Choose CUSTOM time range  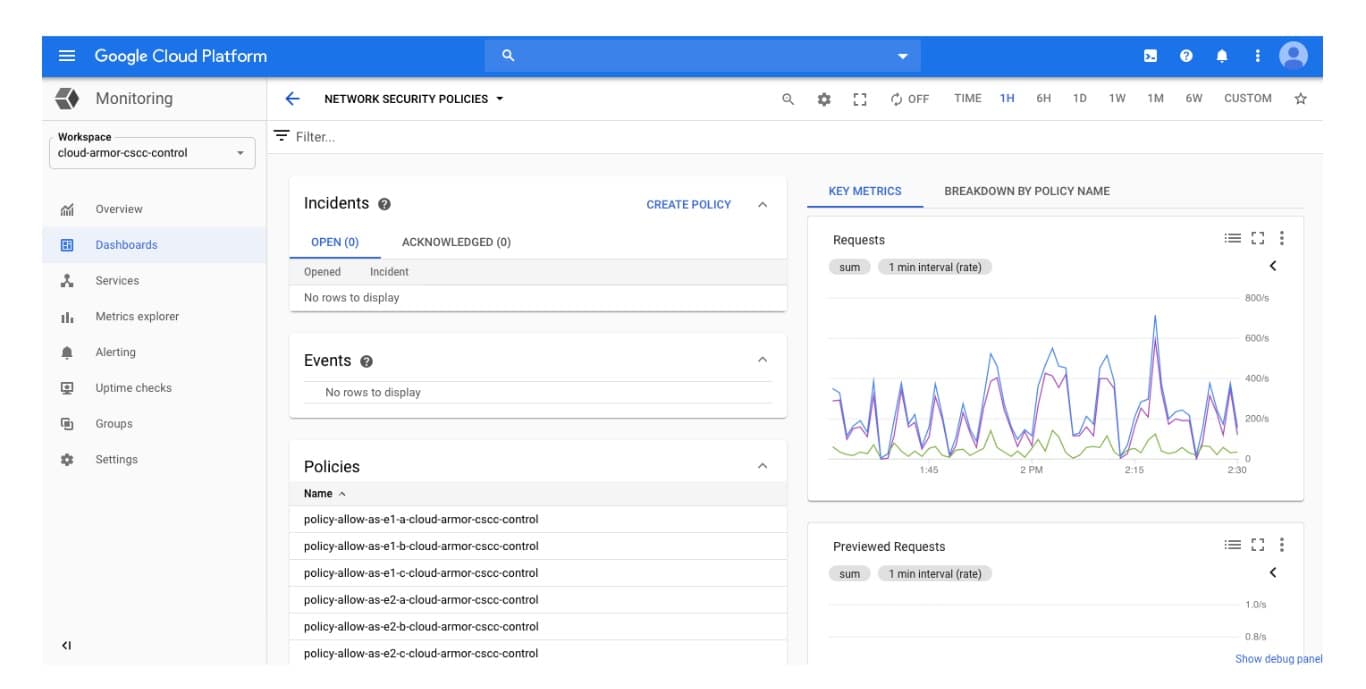point(1248,99)
